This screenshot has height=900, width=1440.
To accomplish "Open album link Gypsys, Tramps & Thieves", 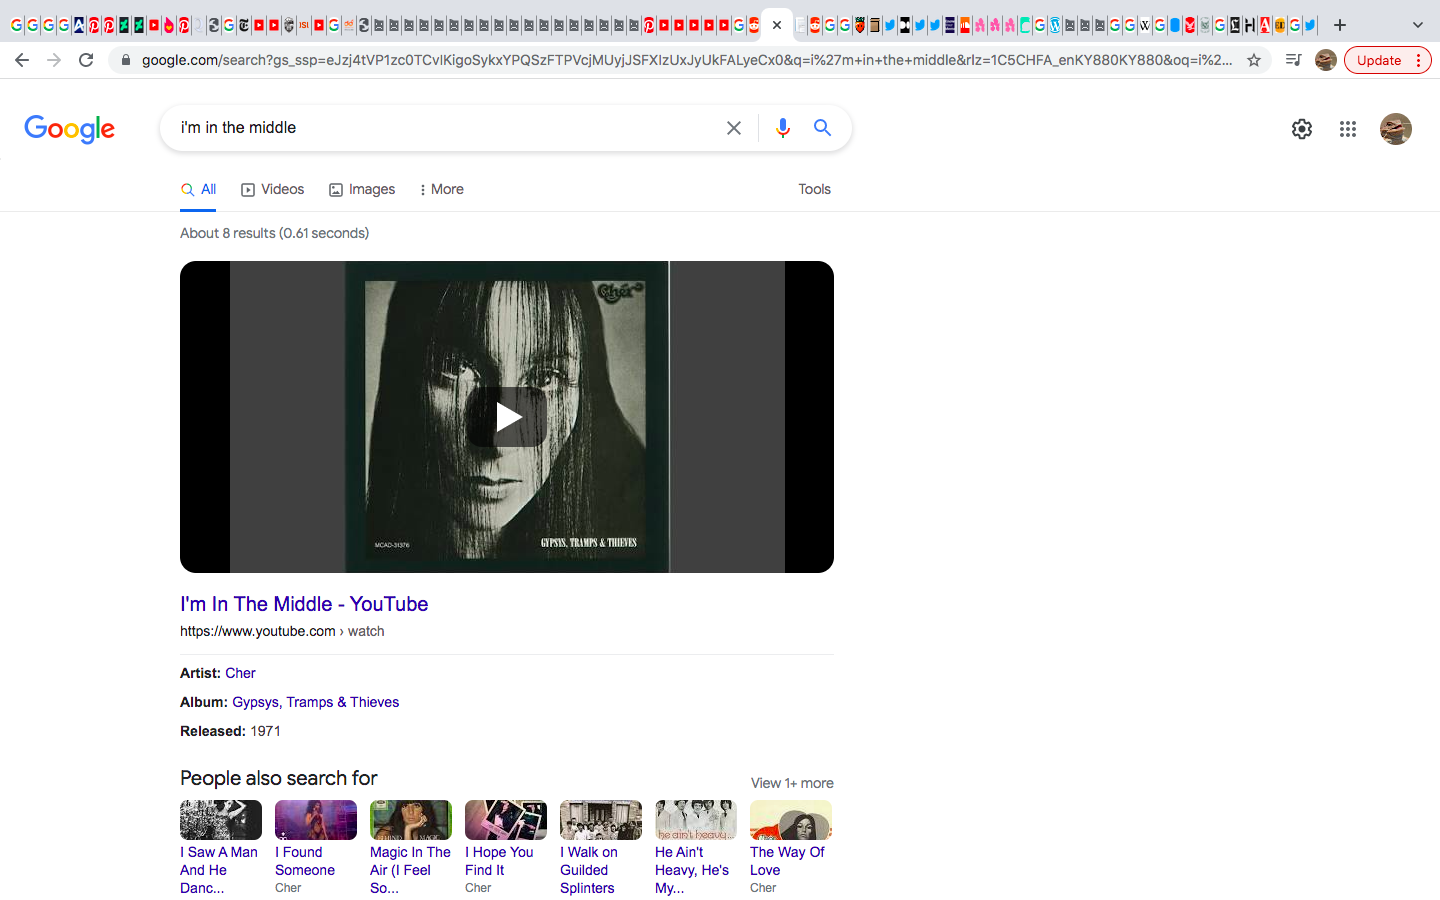I will tap(316, 702).
